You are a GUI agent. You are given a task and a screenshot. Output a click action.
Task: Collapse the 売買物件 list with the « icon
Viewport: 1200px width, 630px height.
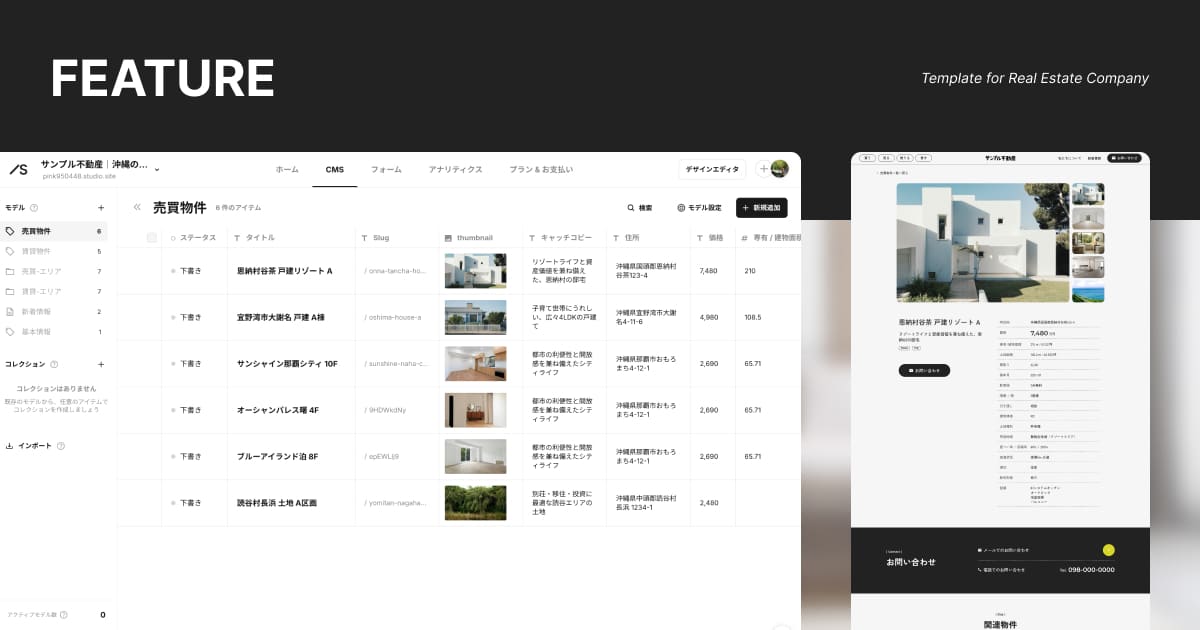coord(137,206)
